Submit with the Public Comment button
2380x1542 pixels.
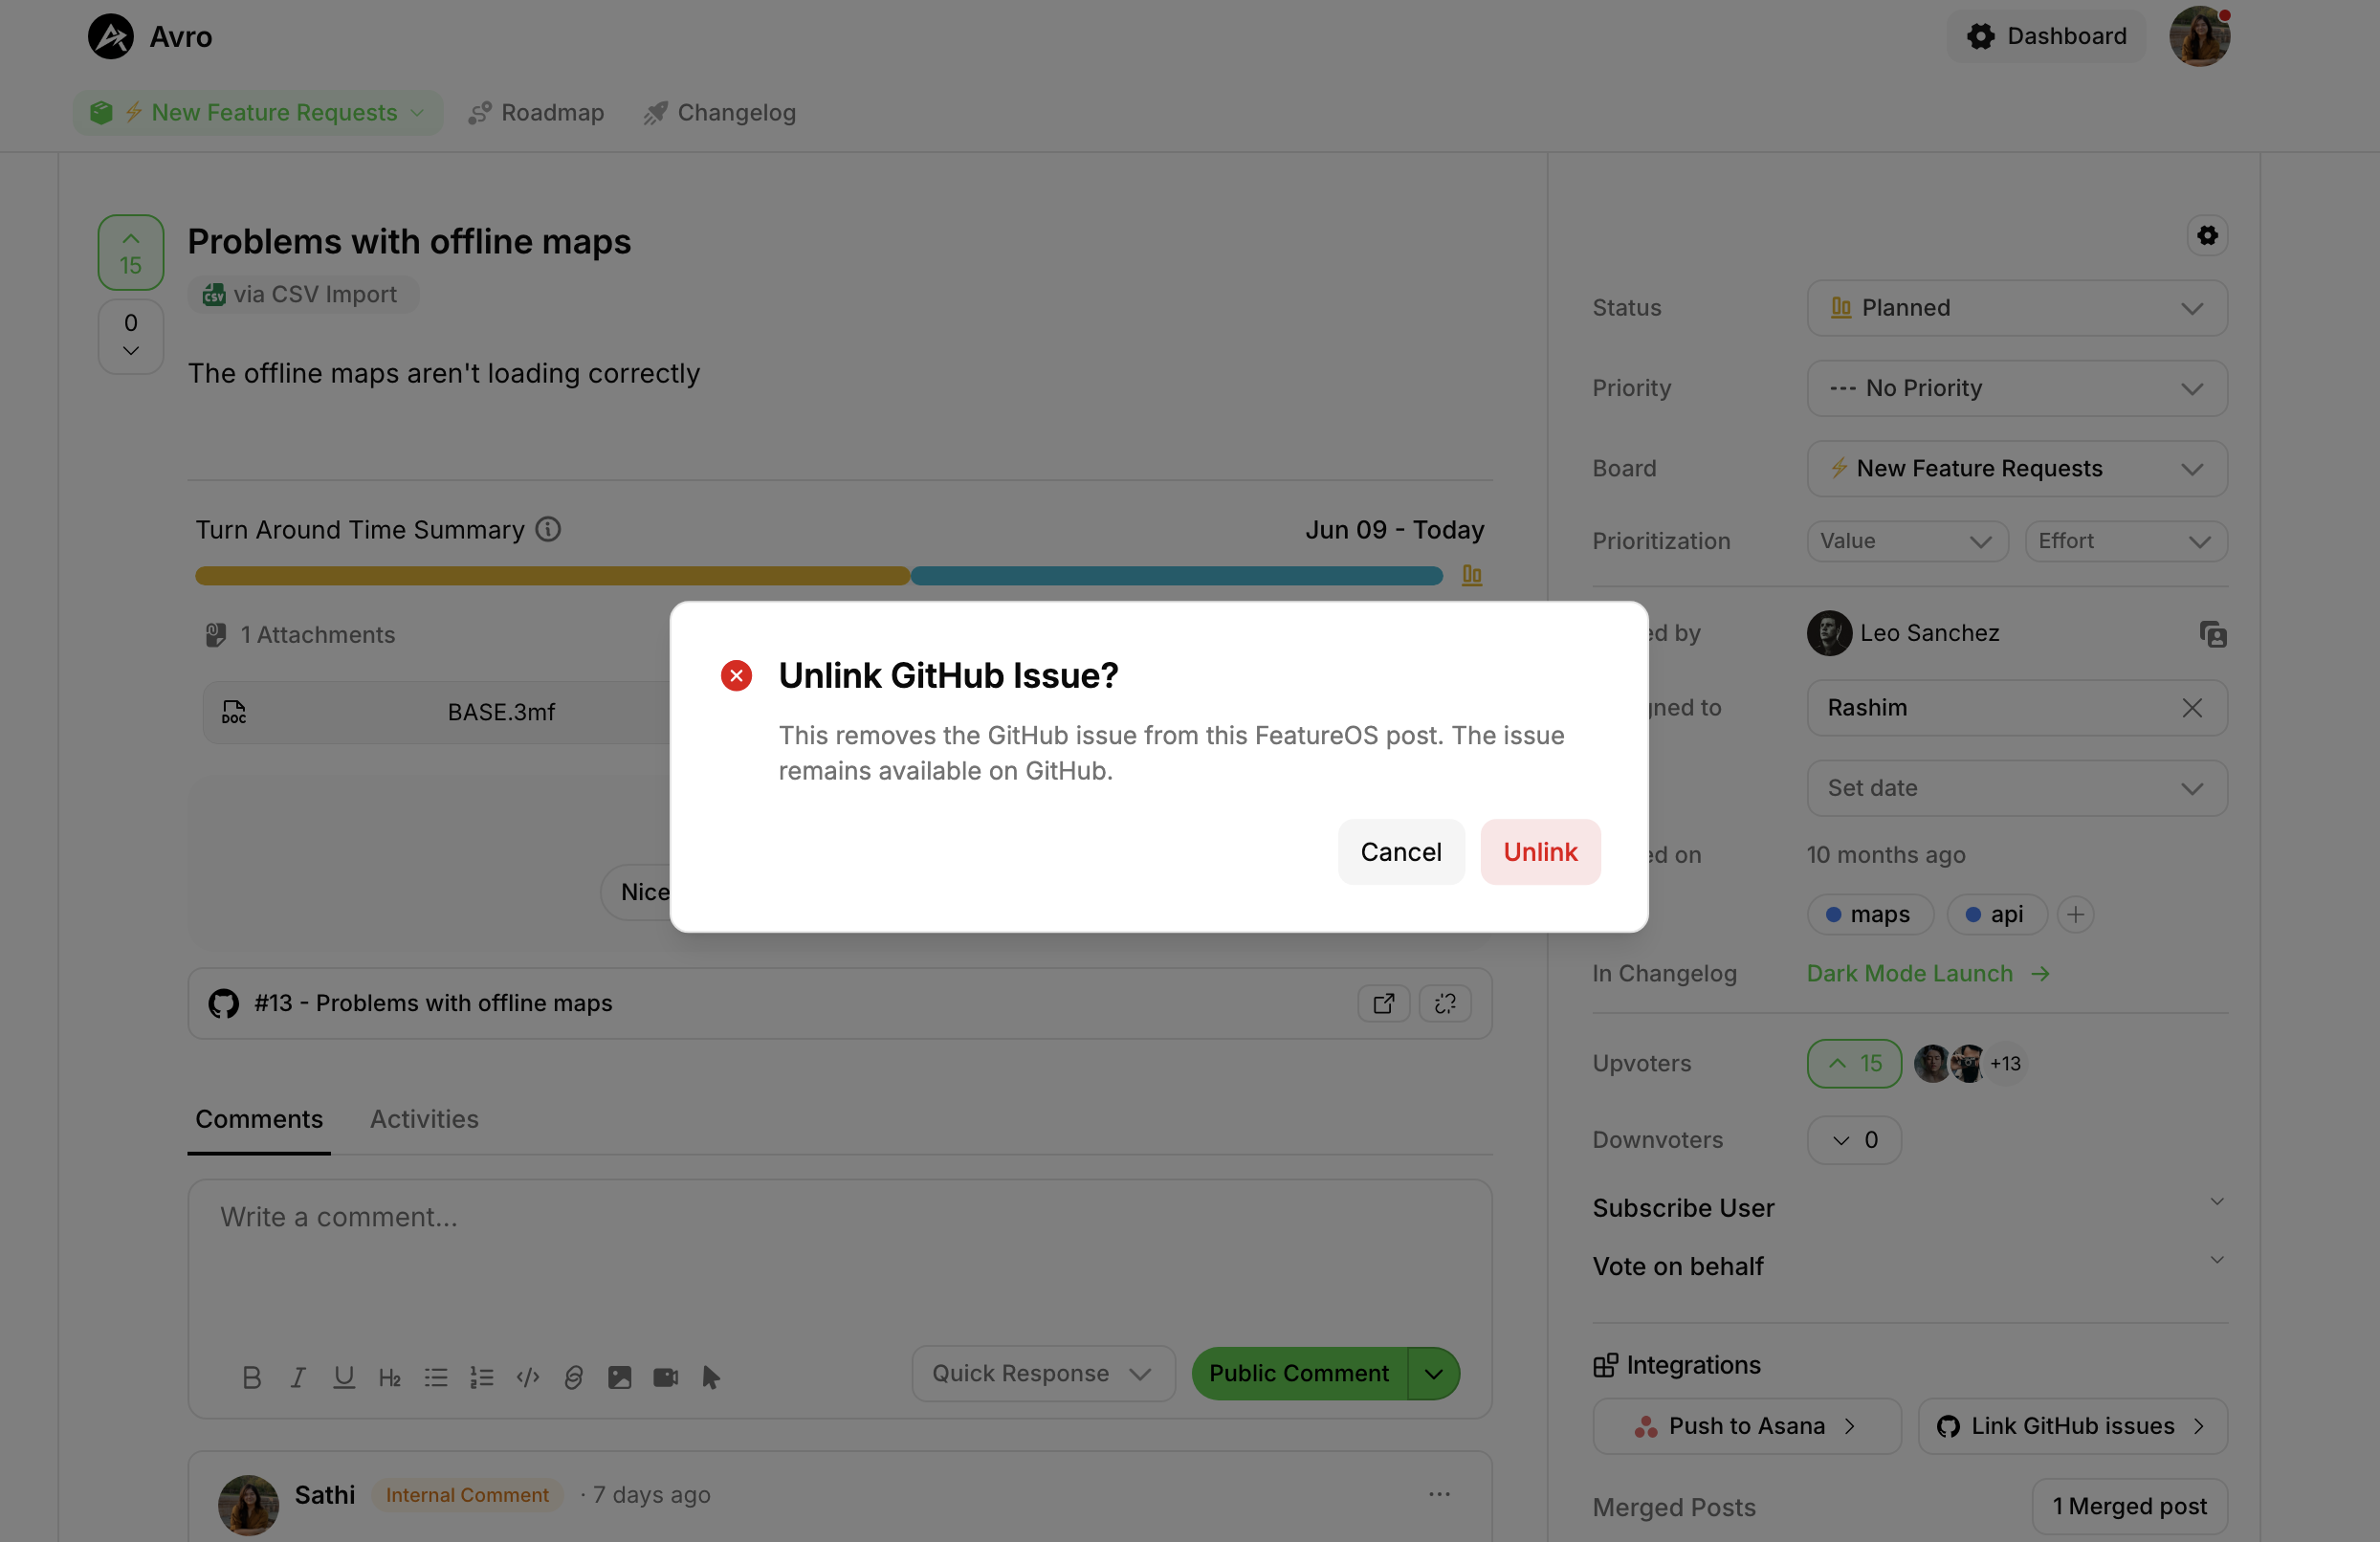[x=1299, y=1373]
